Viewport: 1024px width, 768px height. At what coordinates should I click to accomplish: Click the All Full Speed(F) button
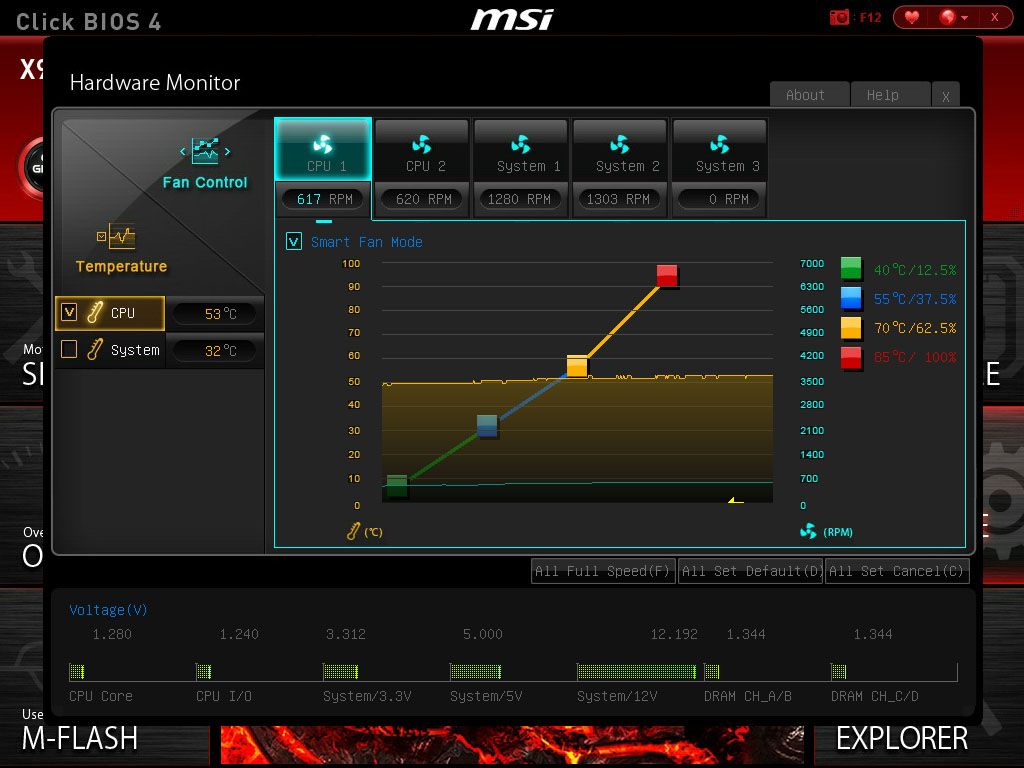point(603,571)
